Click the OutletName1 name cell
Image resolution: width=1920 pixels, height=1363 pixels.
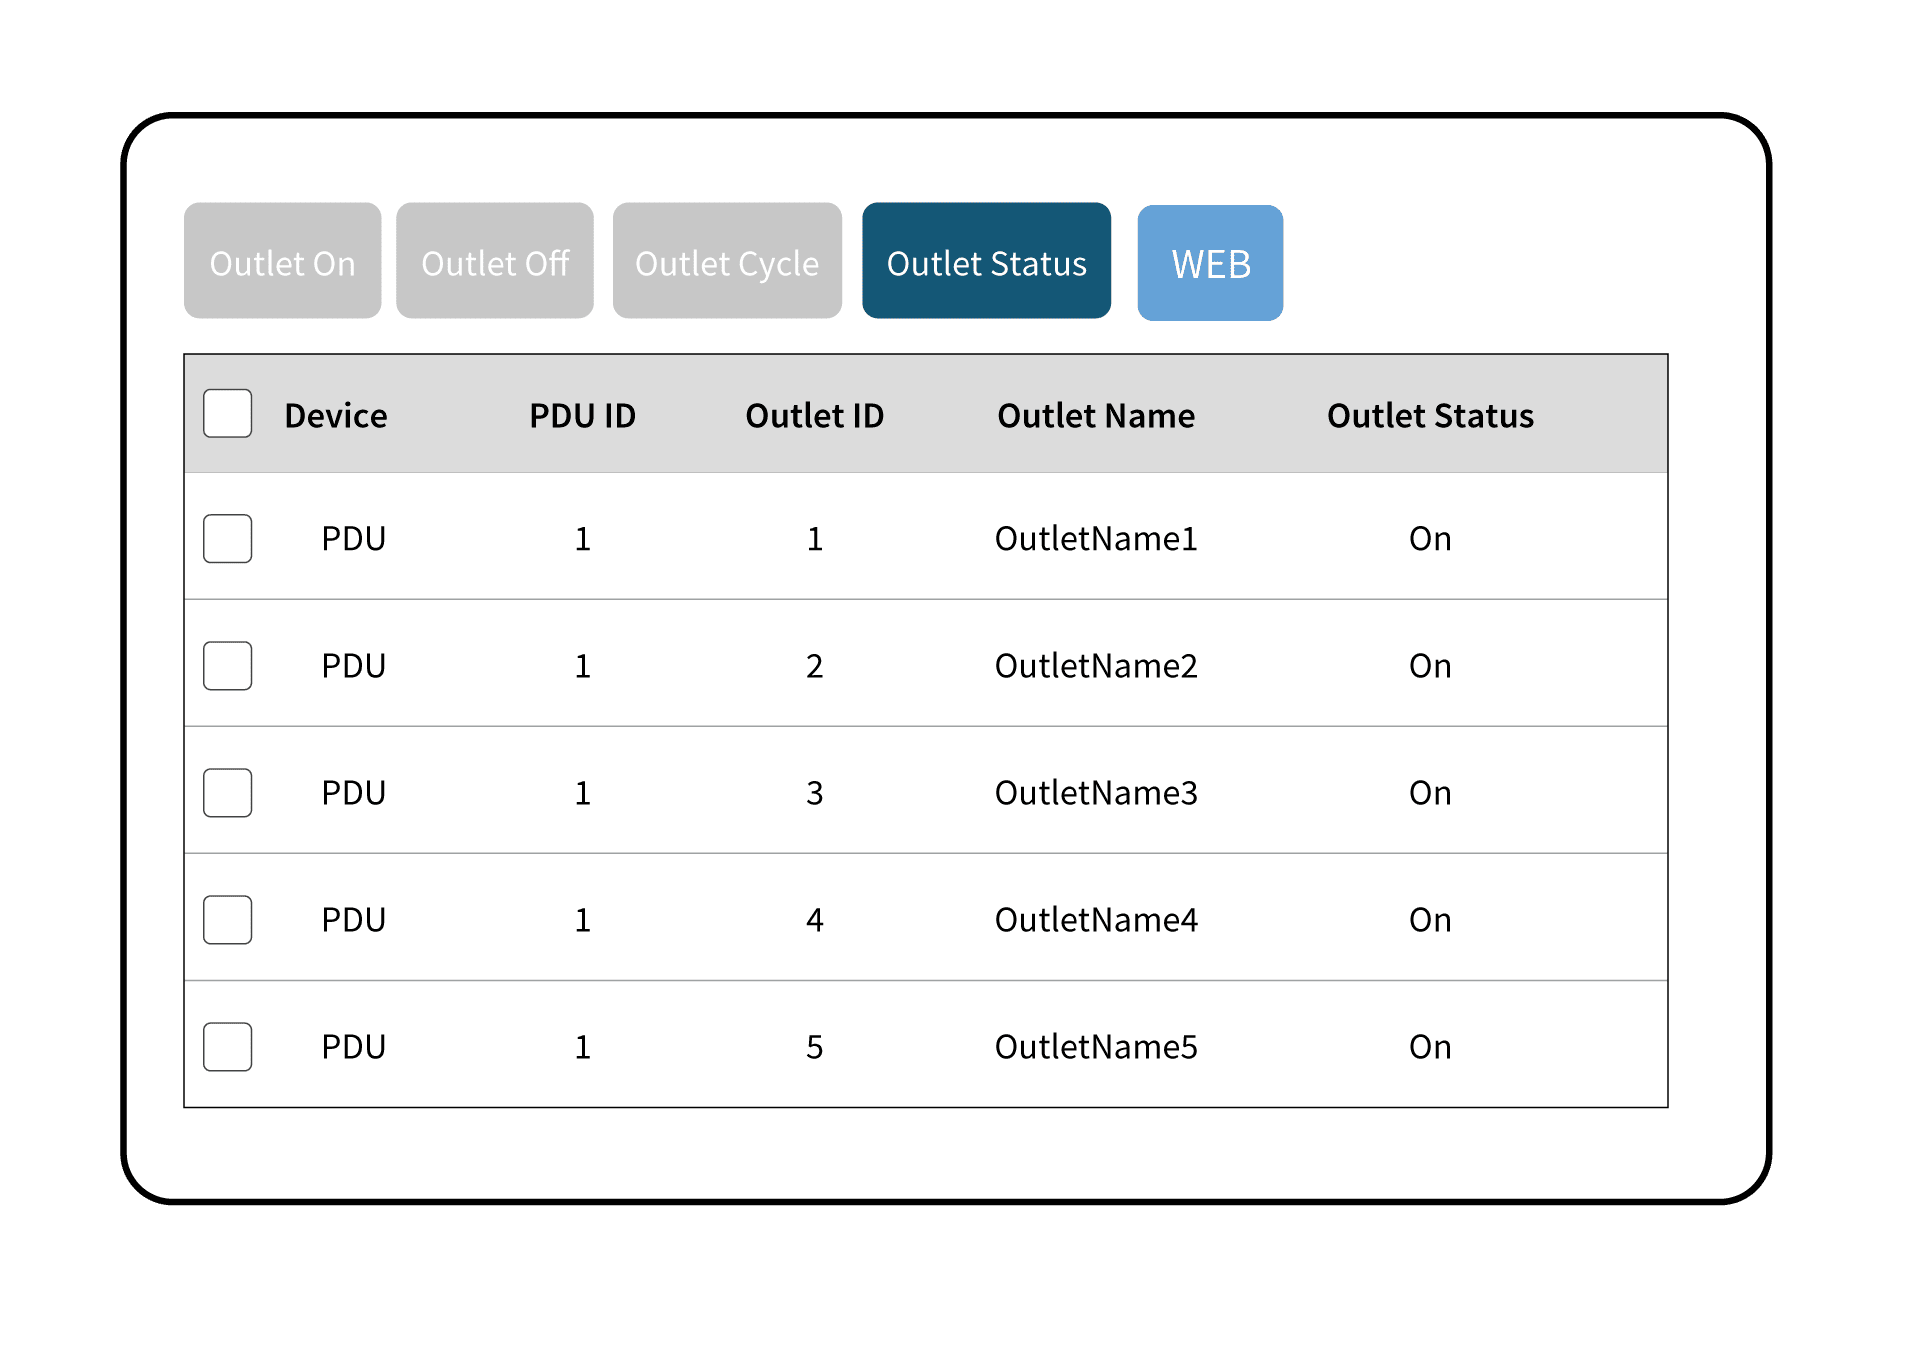coord(1096,539)
